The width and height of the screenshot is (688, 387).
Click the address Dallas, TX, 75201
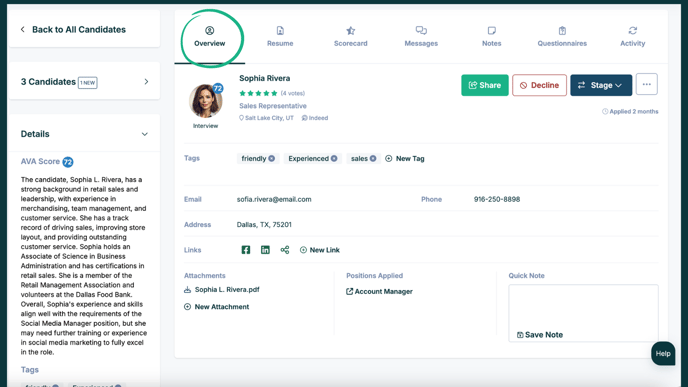point(264,225)
